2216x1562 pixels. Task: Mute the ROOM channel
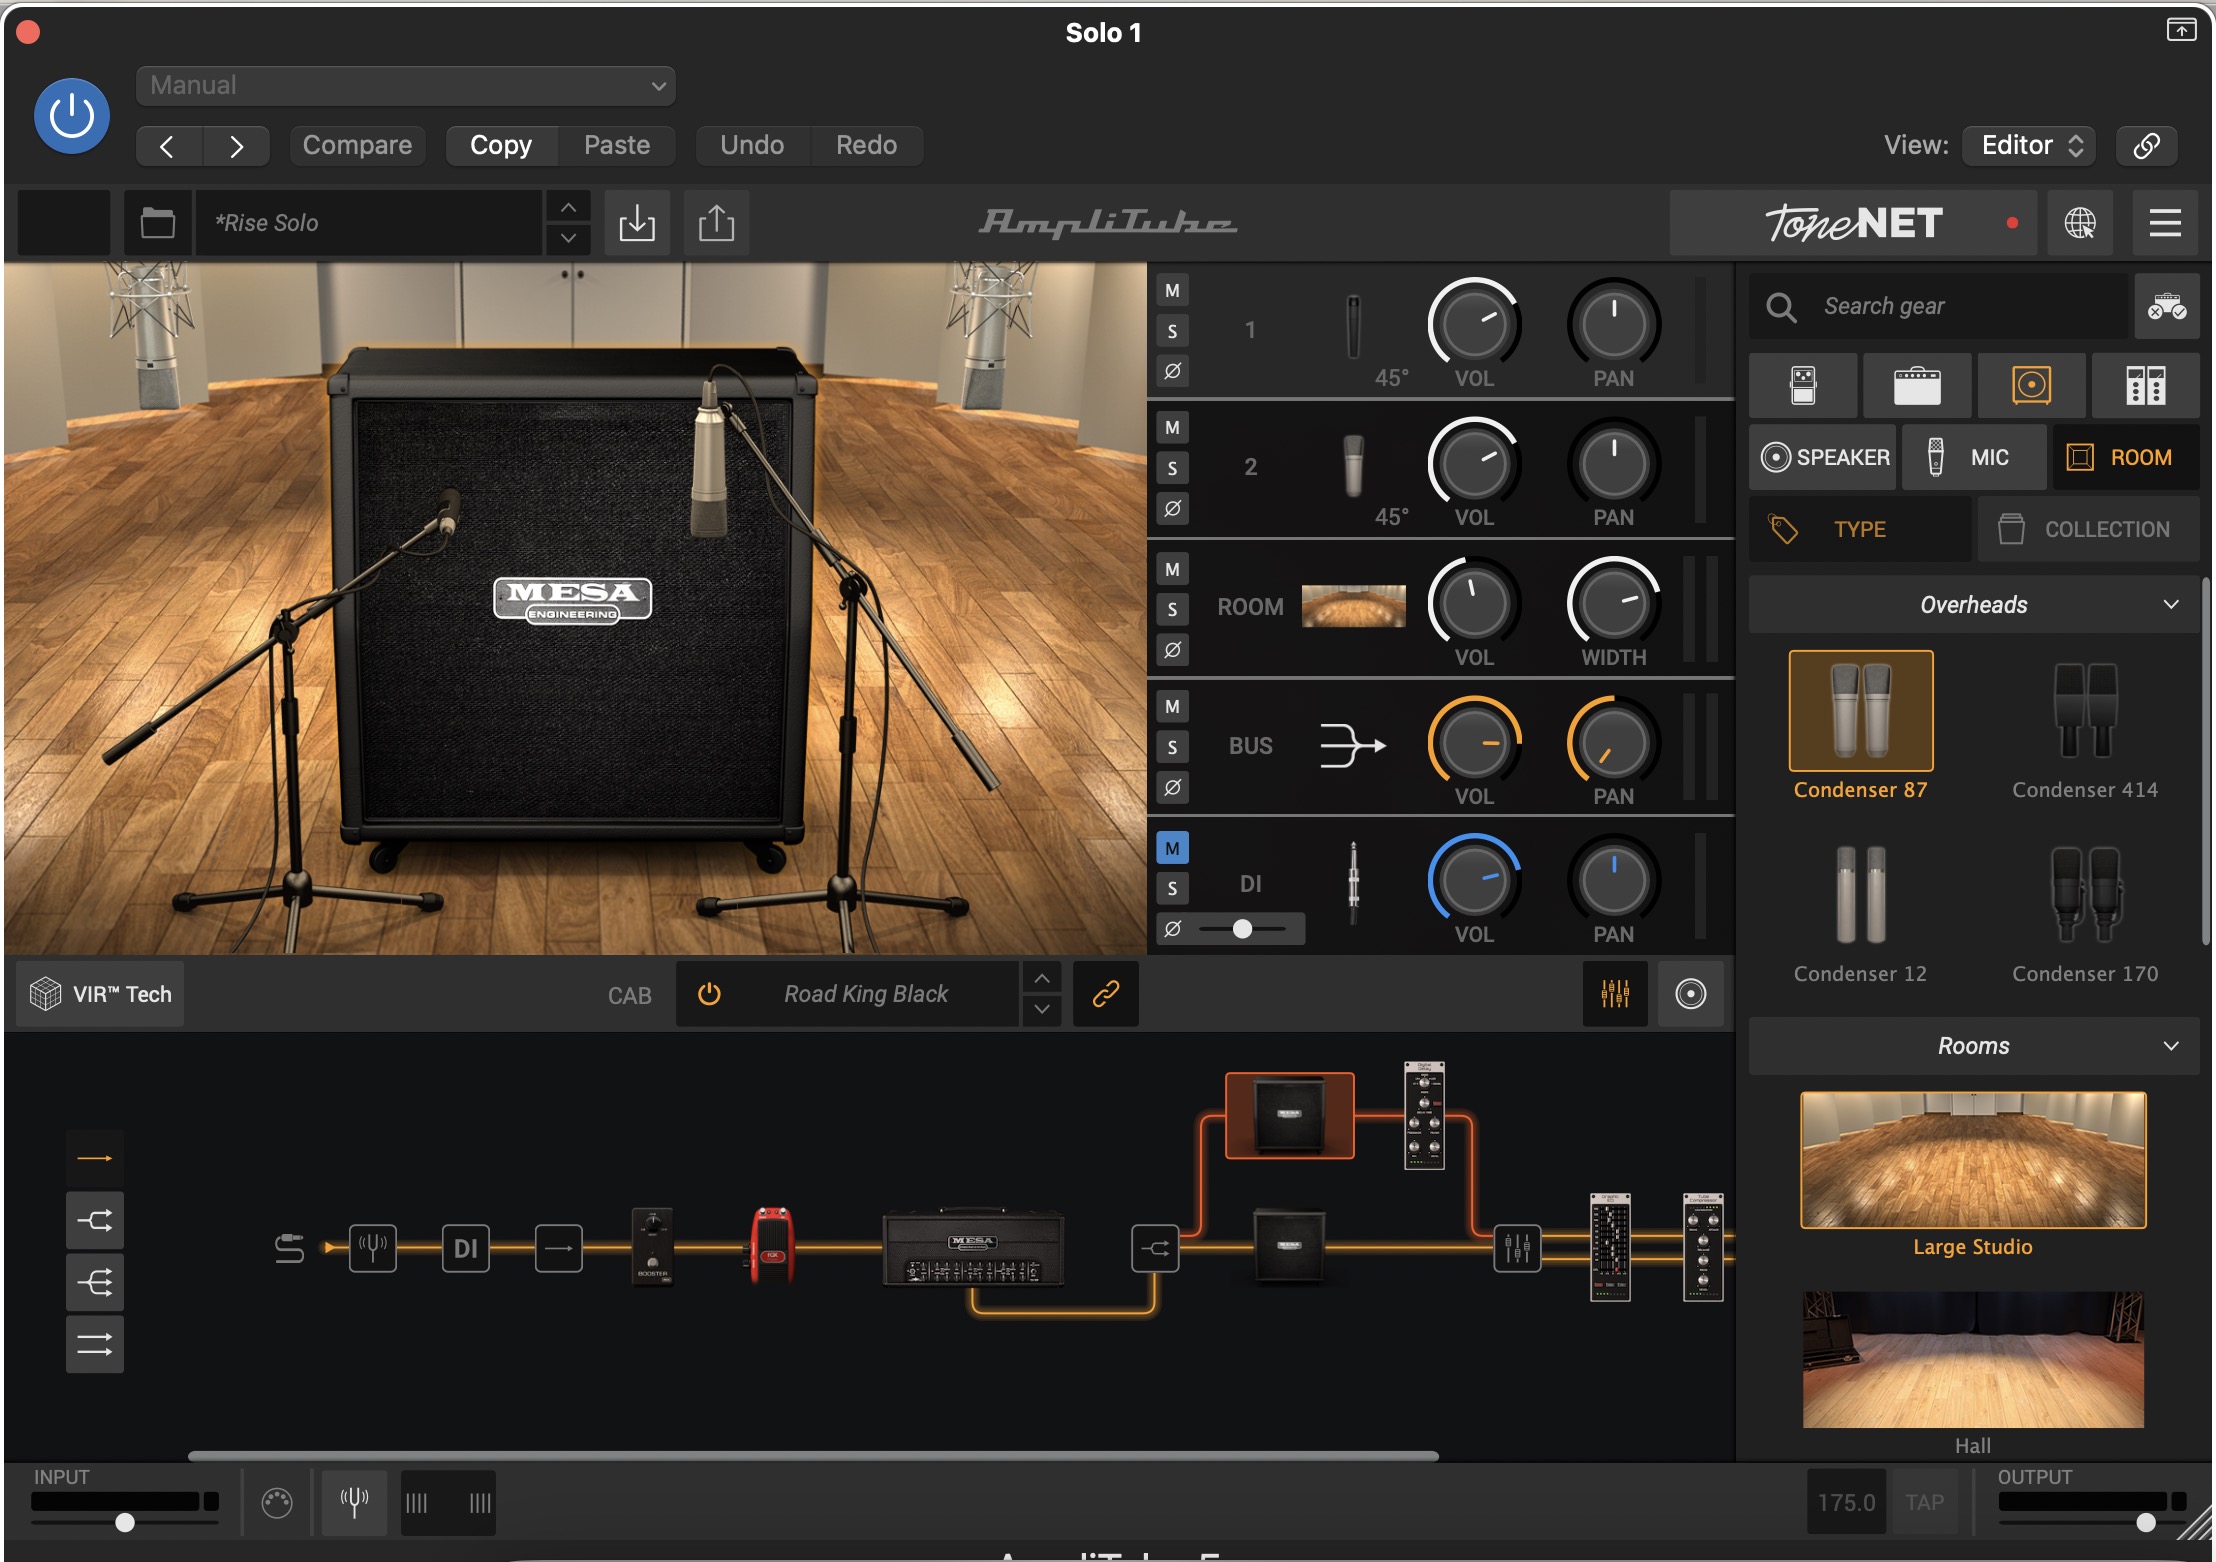1172,569
